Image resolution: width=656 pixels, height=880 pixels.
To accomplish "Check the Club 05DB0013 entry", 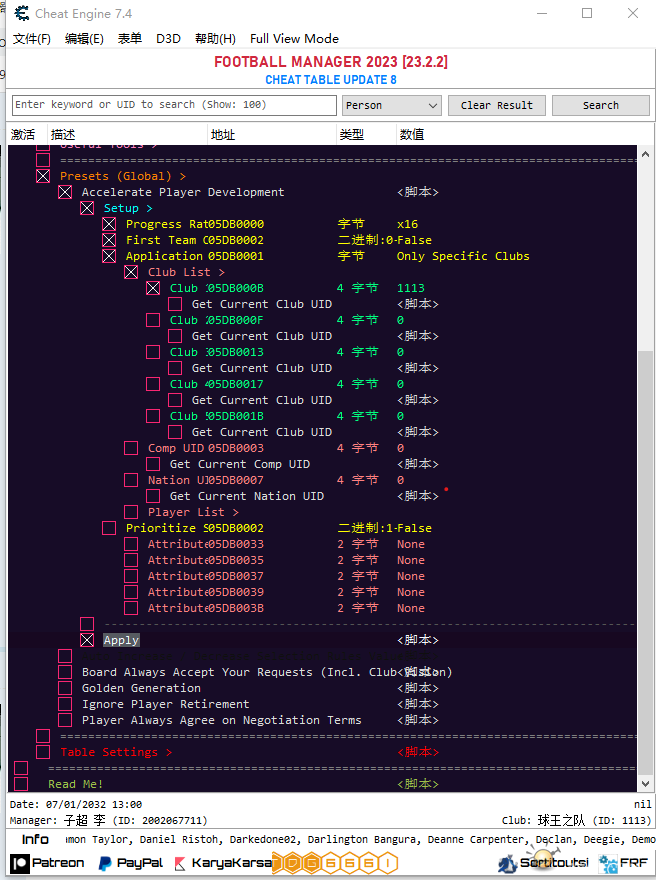I will pyautogui.click(x=153, y=352).
